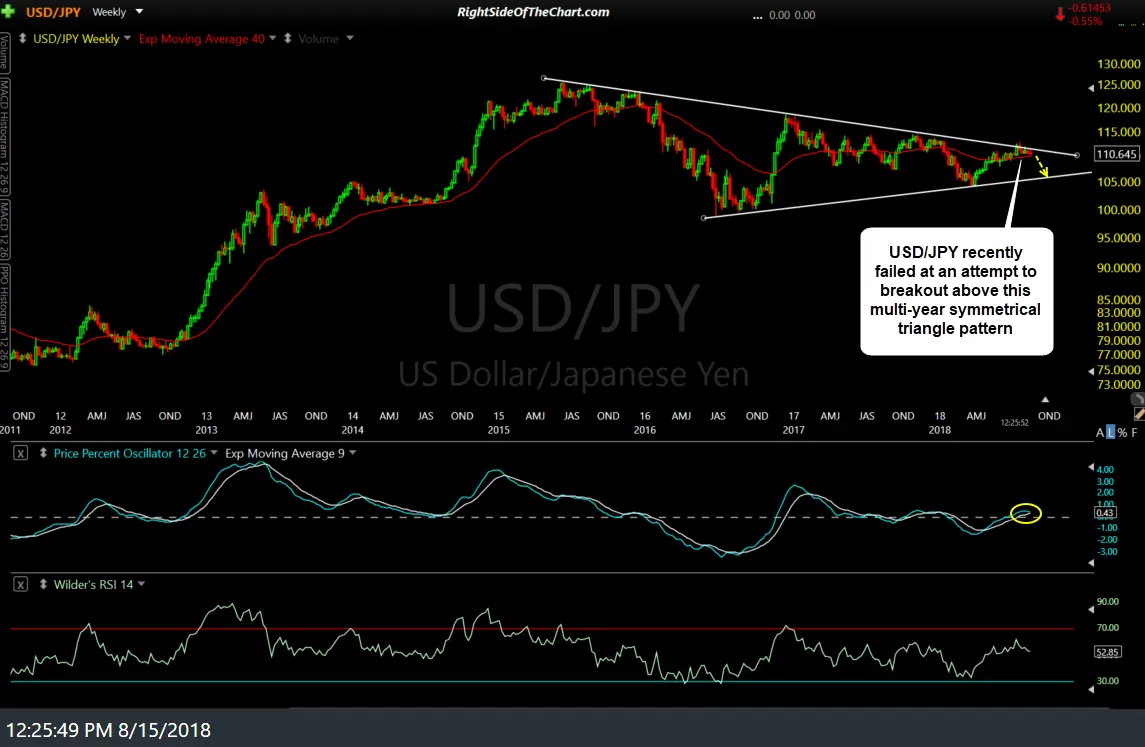Click the 2015 year label on time axis
This screenshot has width=1145, height=747.
[499, 430]
